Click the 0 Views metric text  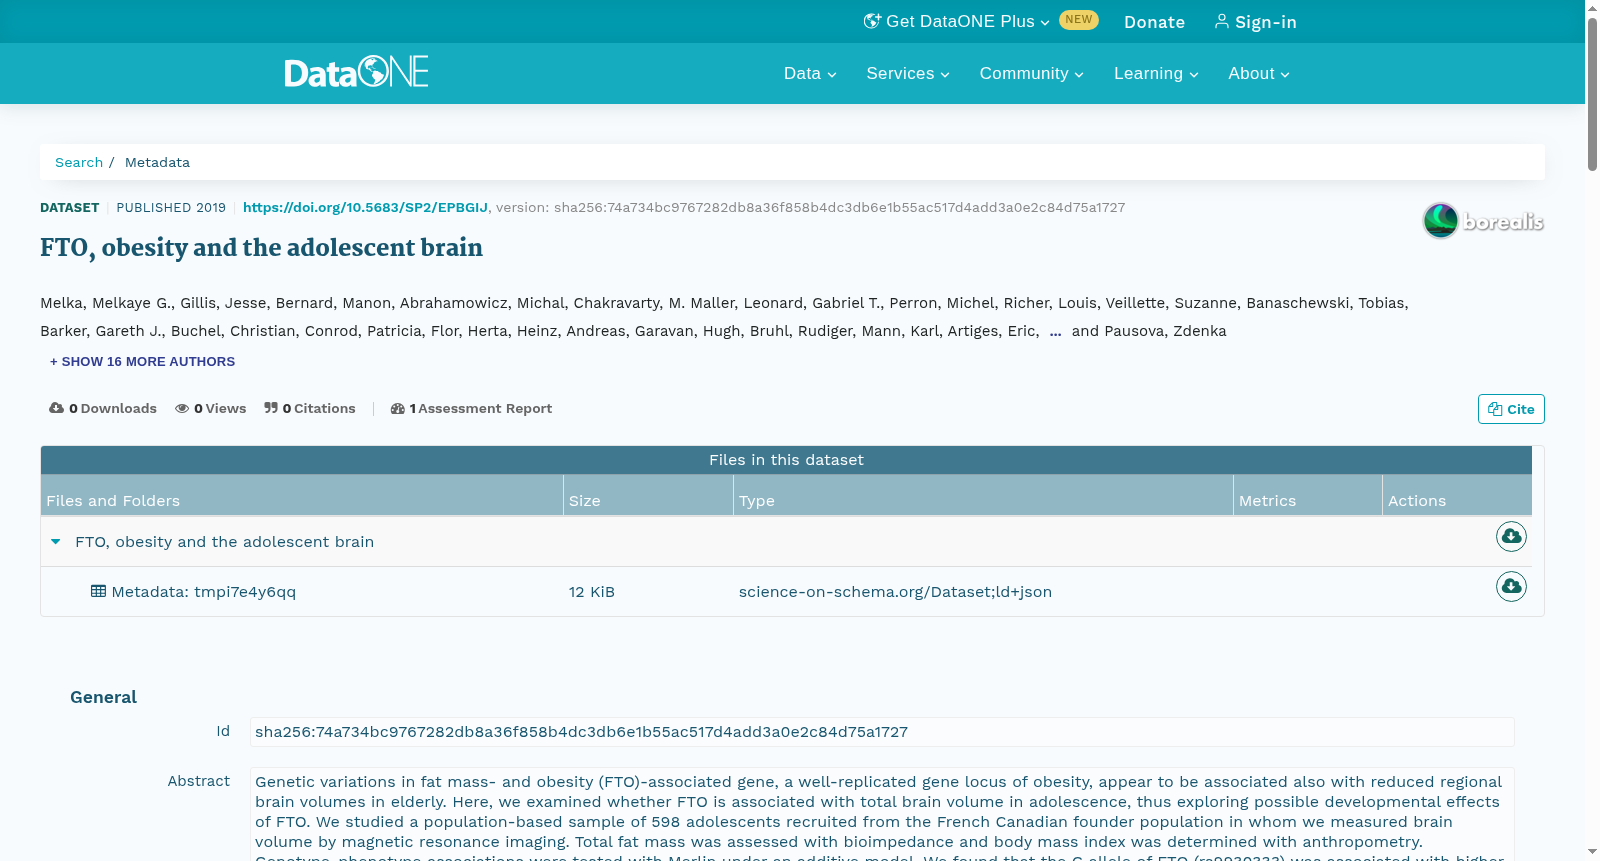220,408
